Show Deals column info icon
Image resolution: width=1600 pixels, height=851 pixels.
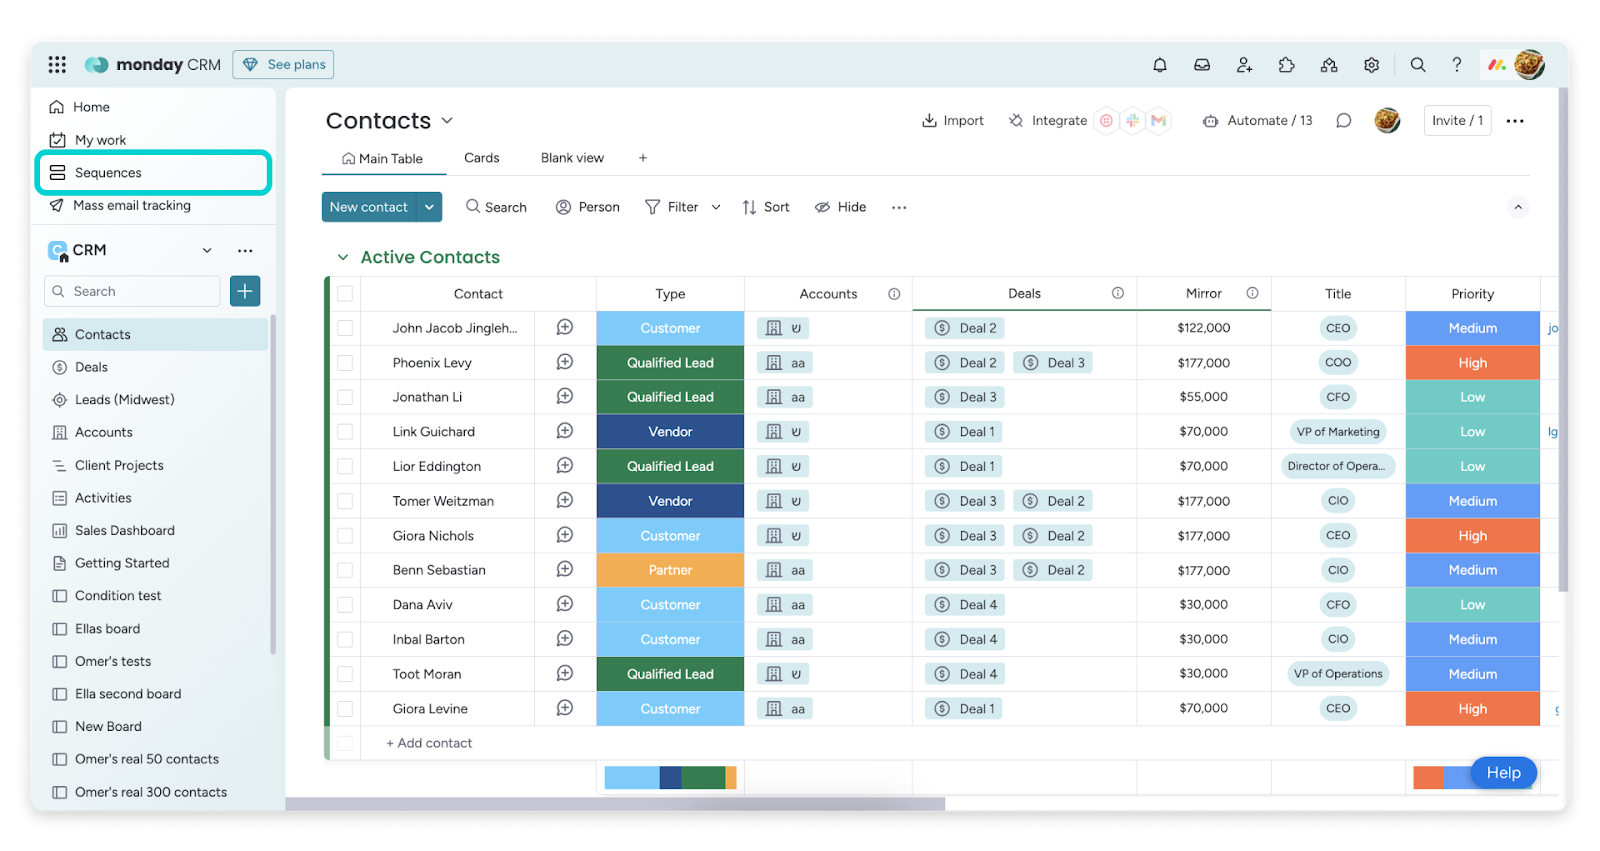tap(1118, 293)
